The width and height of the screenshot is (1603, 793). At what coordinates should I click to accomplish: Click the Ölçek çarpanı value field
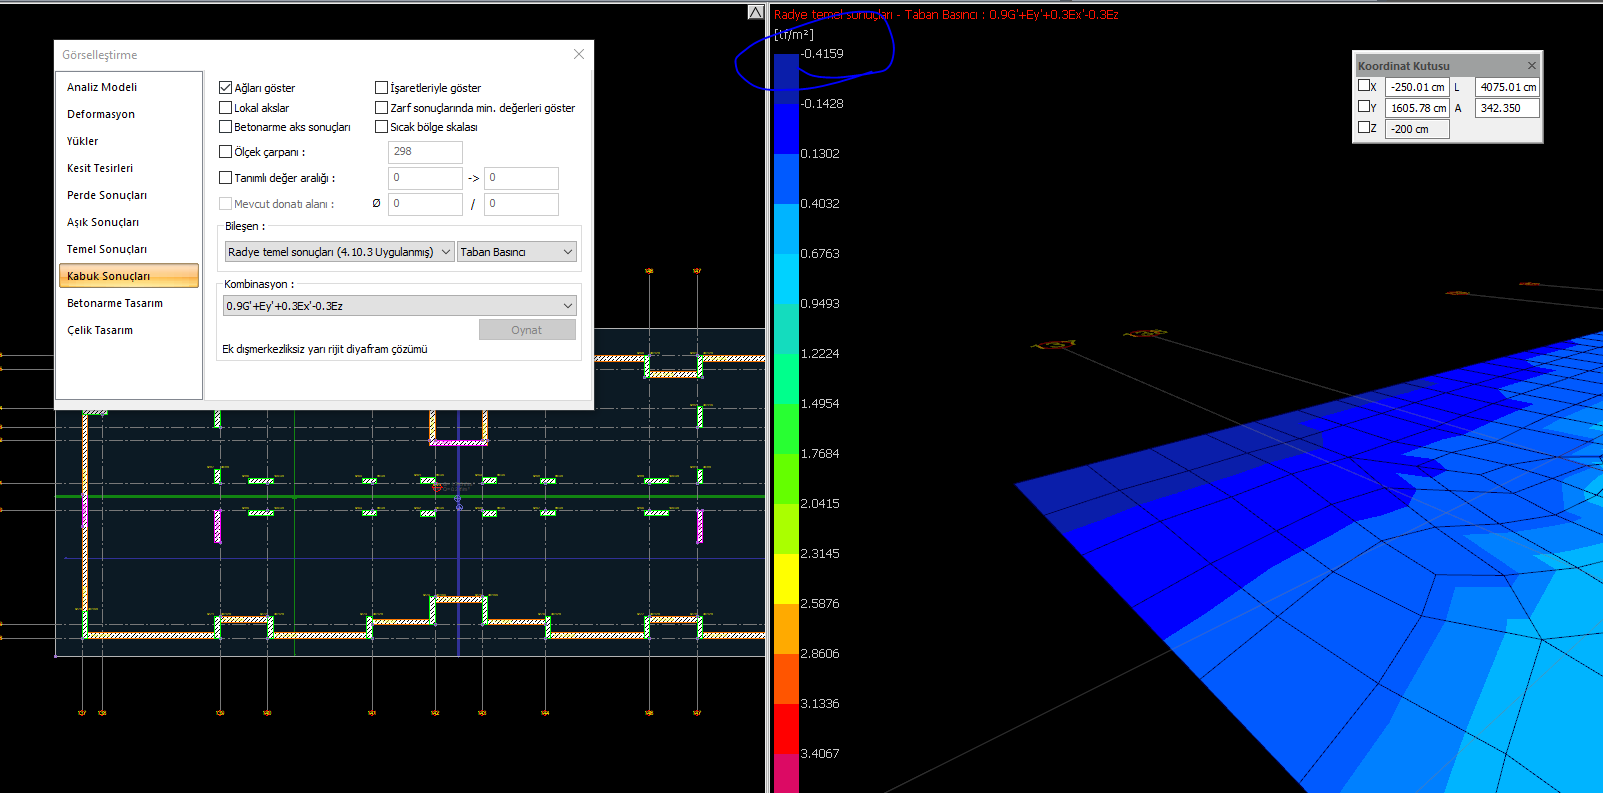click(425, 152)
